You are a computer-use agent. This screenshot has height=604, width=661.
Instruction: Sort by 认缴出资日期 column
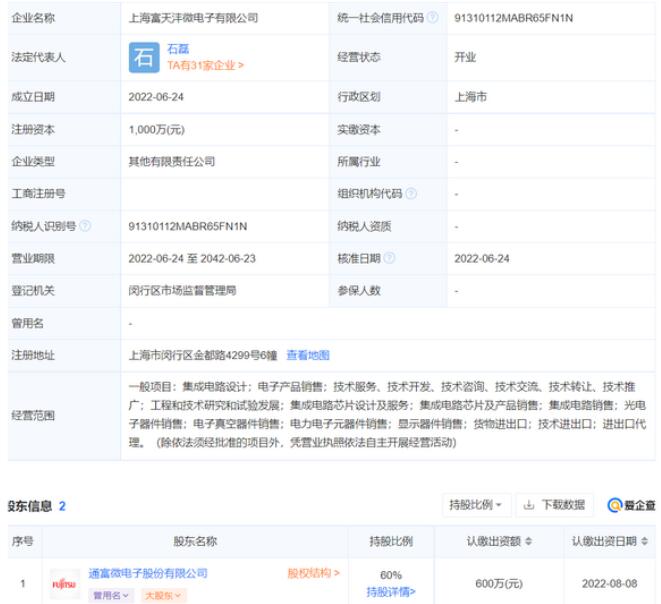coord(644,541)
